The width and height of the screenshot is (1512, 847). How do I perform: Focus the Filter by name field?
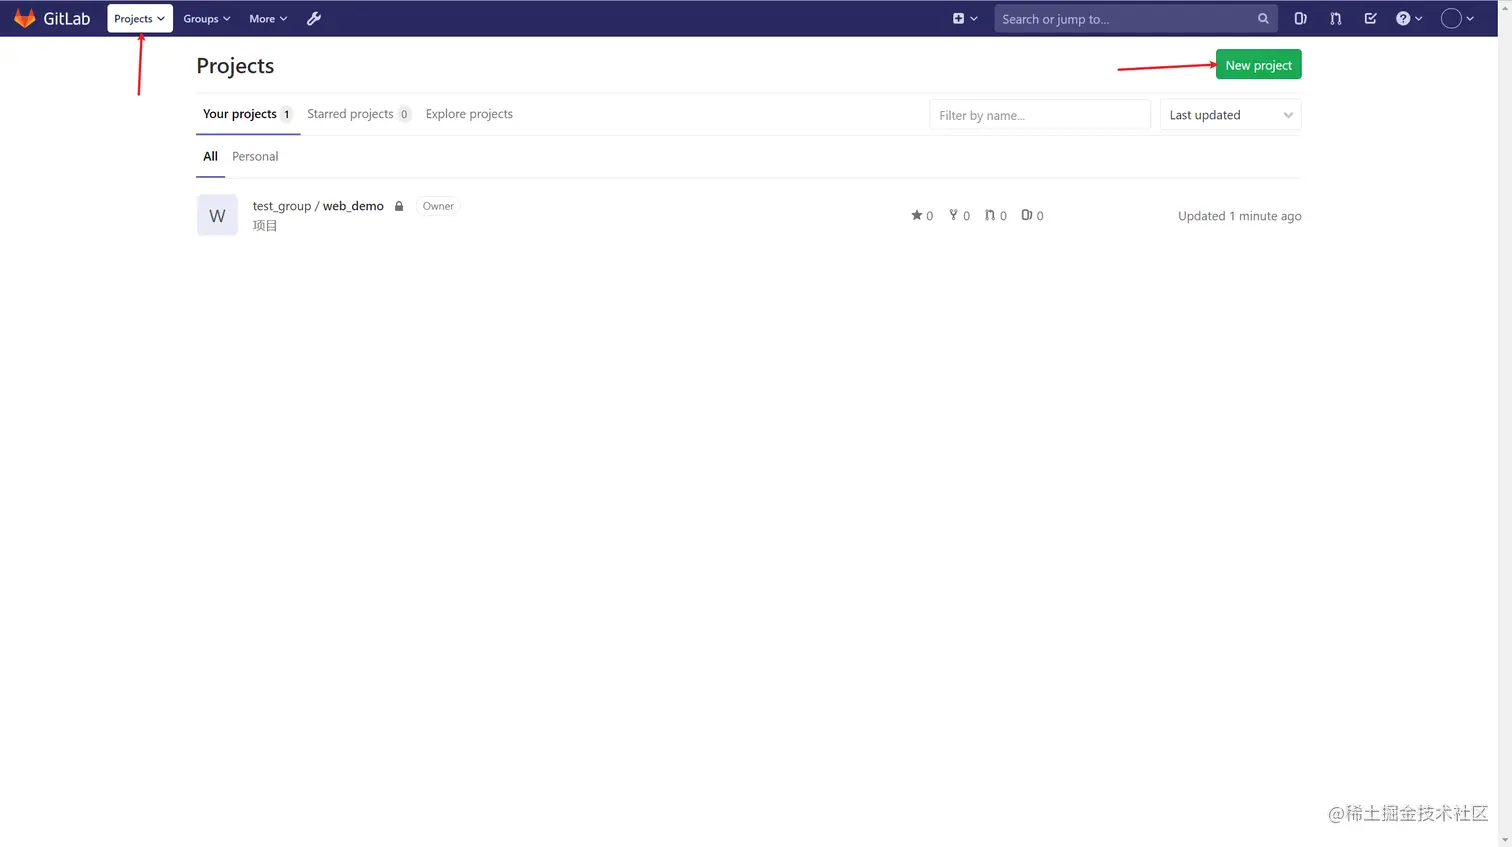1040,115
